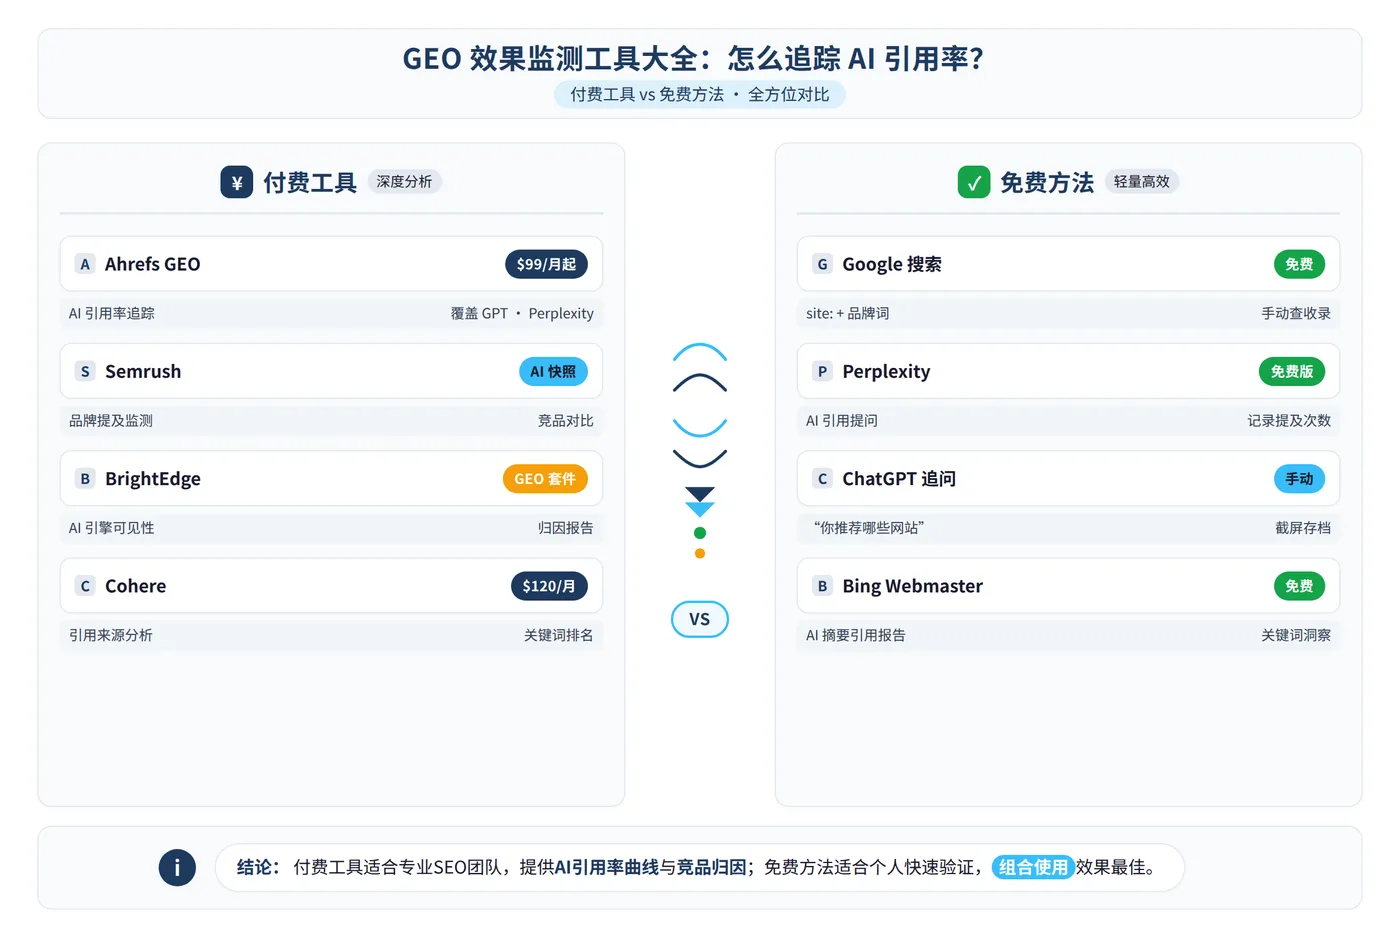1400x933 pixels.
Task: Click the text site: + 品牌词
Action: pyautogui.click(x=848, y=313)
